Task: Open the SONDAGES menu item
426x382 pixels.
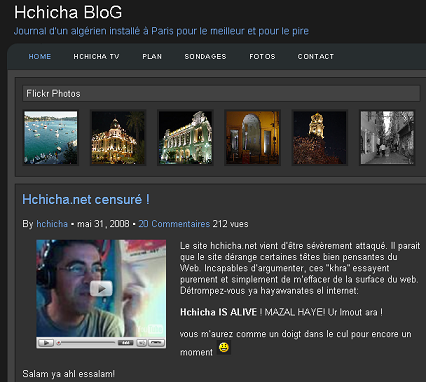Action: pyautogui.click(x=205, y=57)
